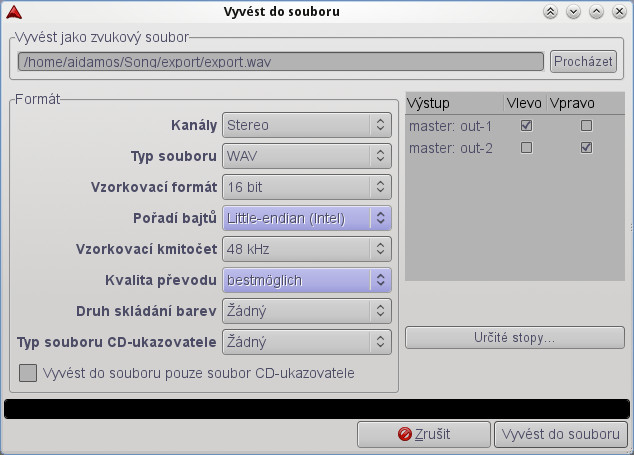Check master: out-2 Vlevo checkbox
This screenshot has height=455, width=634.
(x=526, y=148)
